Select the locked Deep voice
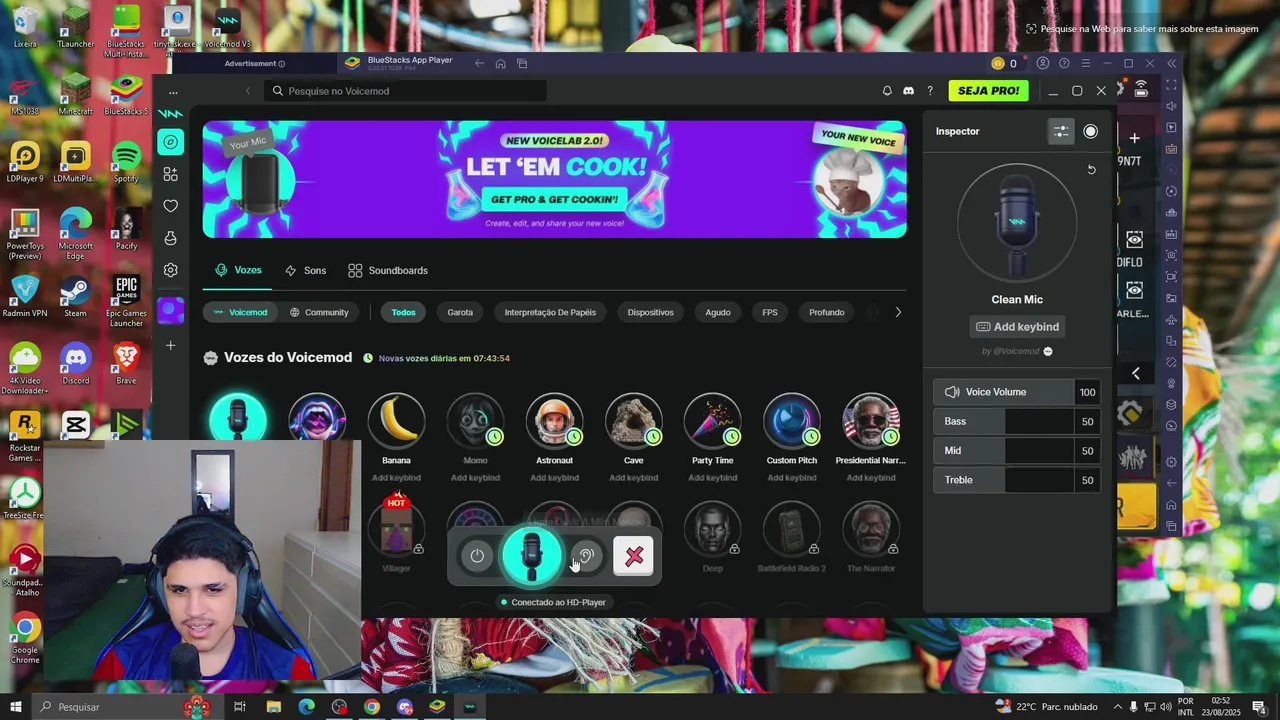Viewport: 1280px width, 720px height. pyautogui.click(x=712, y=530)
